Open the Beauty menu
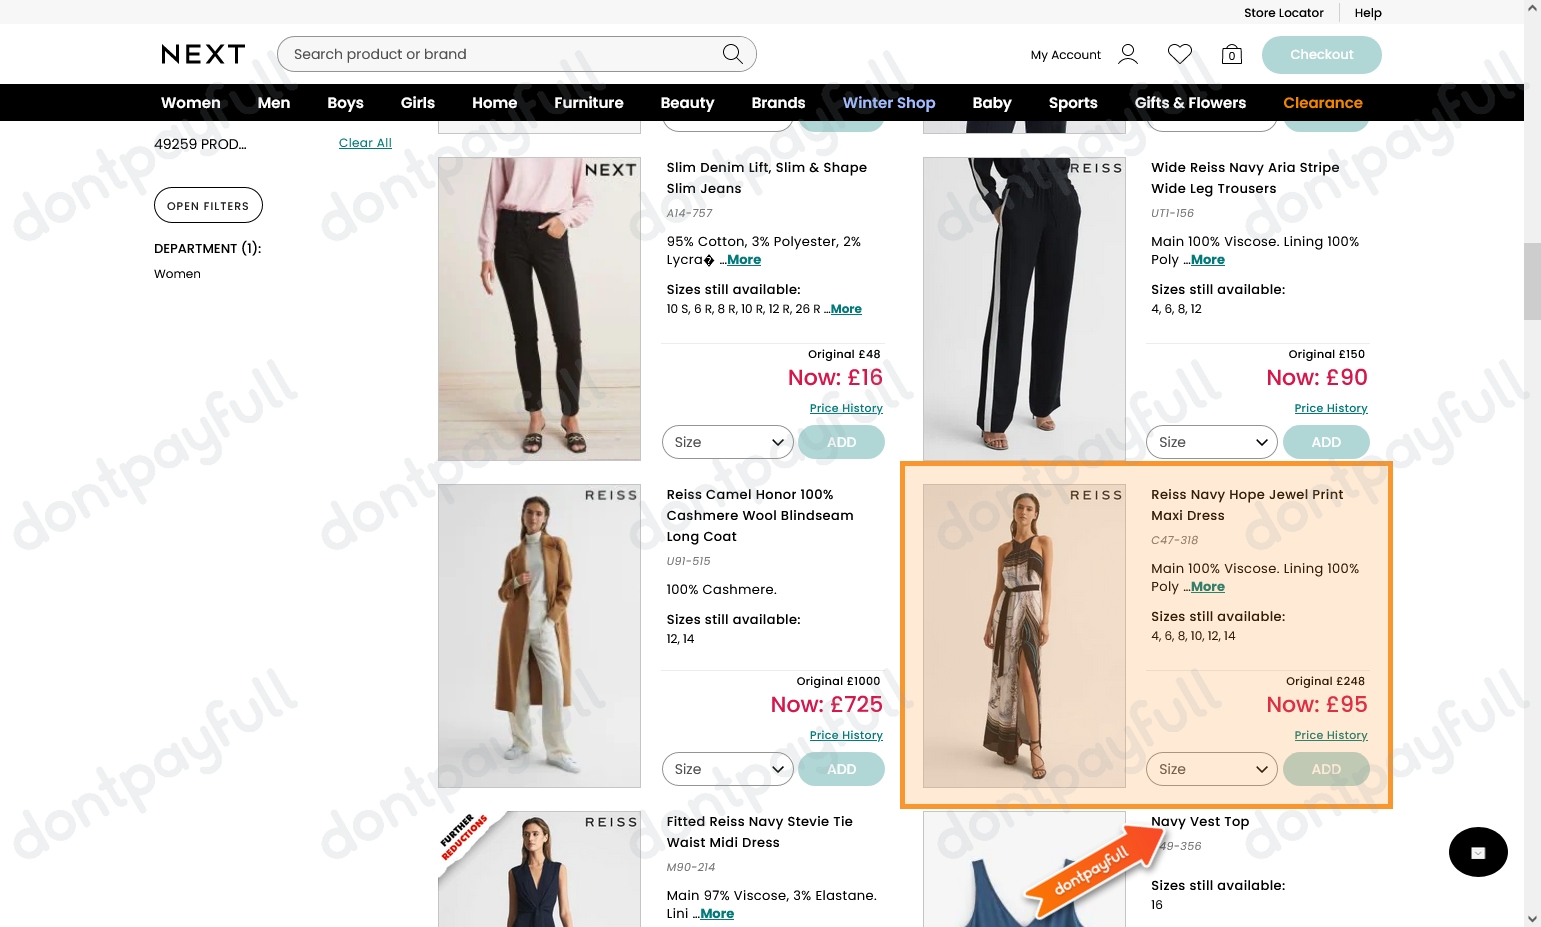The height and width of the screenshot is (927, 1541). pos(687,103)
